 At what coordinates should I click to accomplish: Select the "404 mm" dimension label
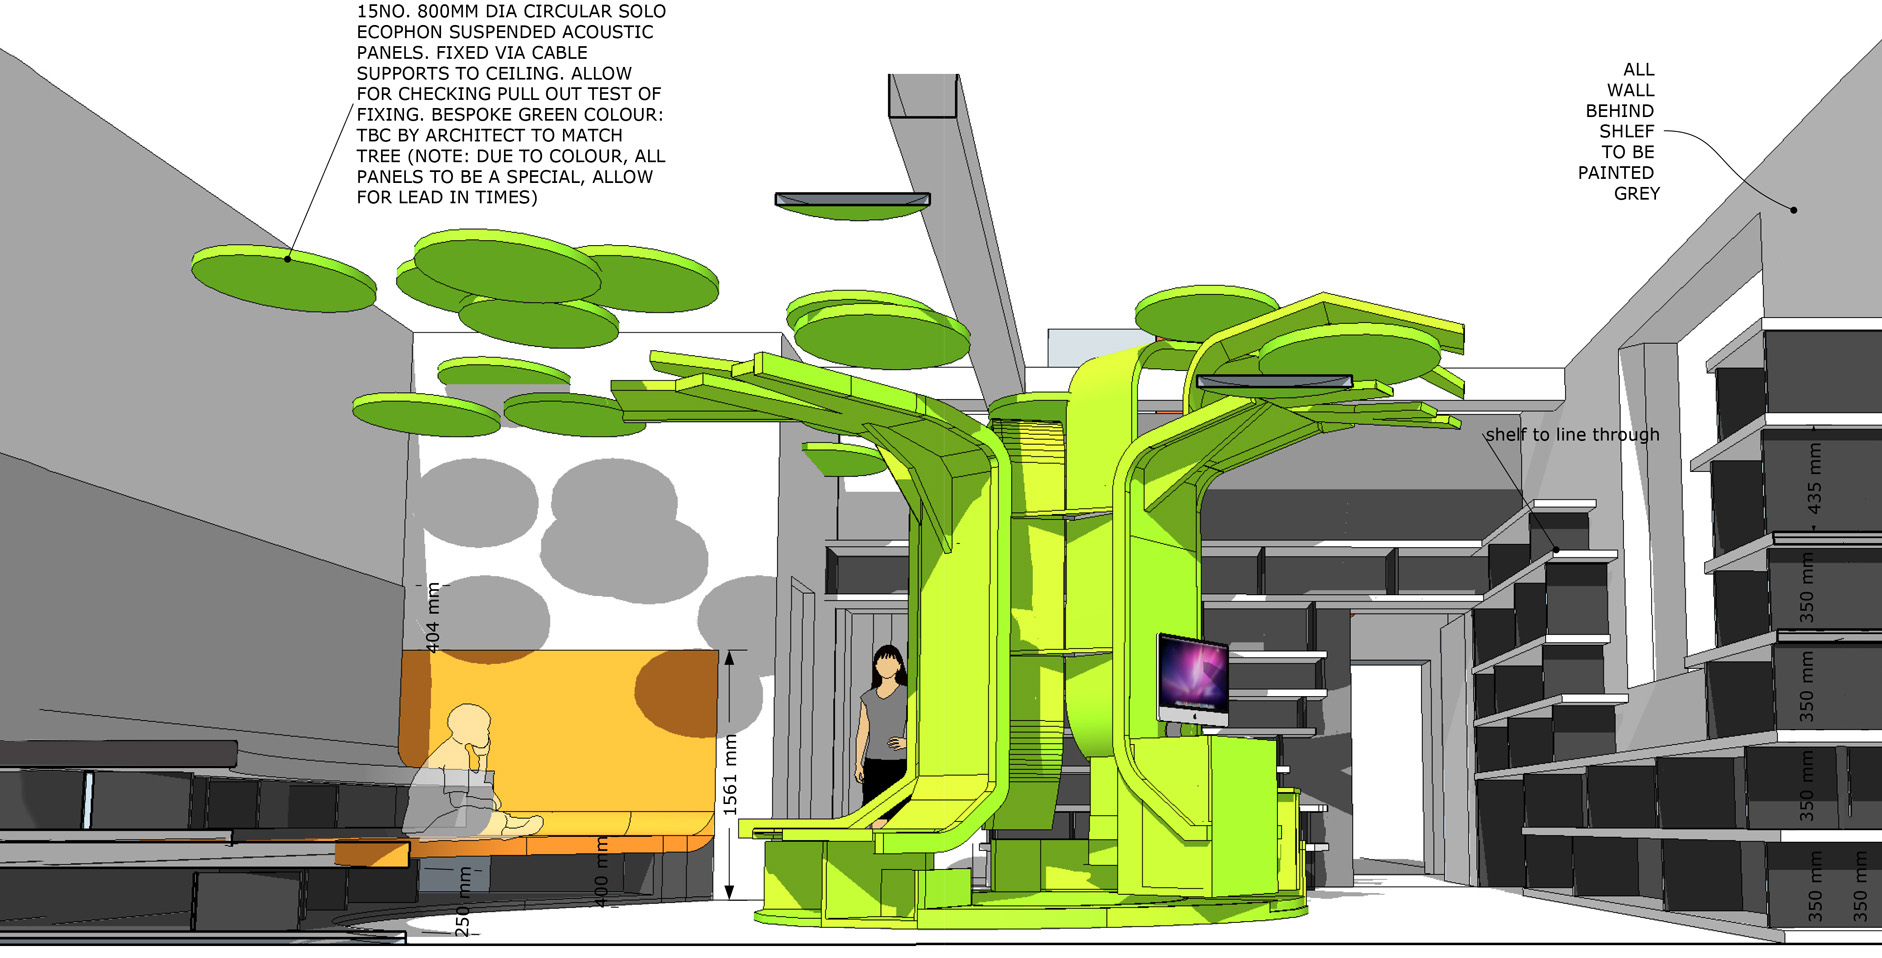tap(433, 617)
